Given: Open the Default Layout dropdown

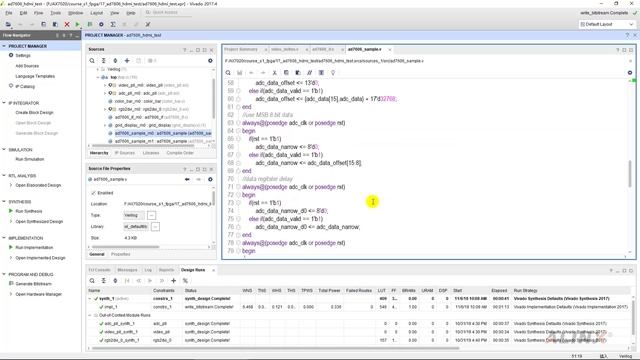Looking at the screenshot, I should point(607,24).
